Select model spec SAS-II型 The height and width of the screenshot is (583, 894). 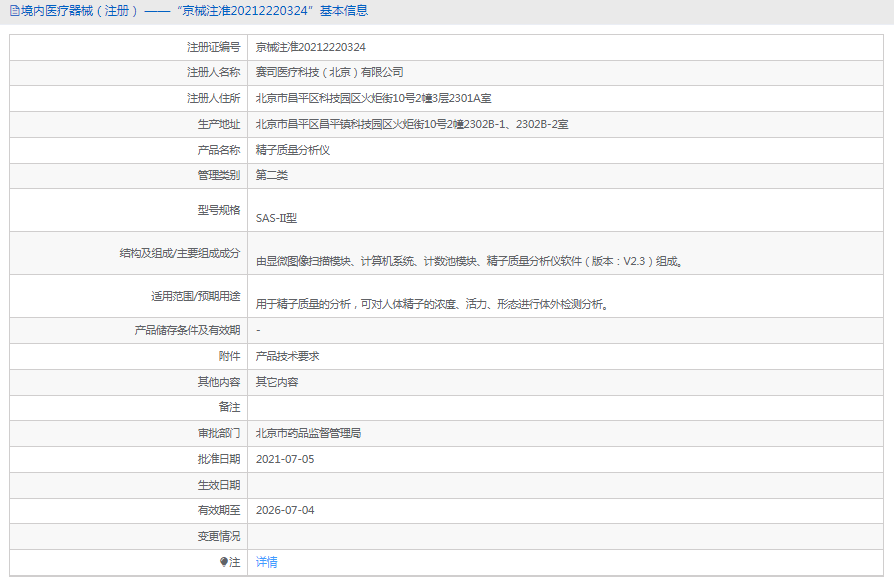pyautogui.click(x=277, y=218)
